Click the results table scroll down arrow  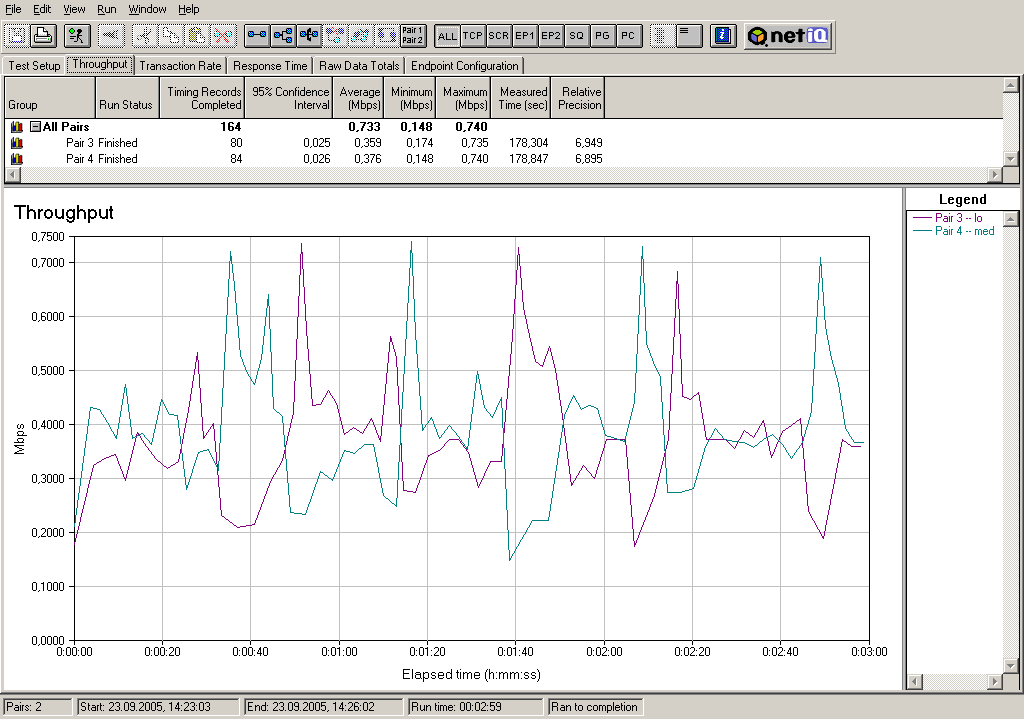click(x=1011, y=159)
